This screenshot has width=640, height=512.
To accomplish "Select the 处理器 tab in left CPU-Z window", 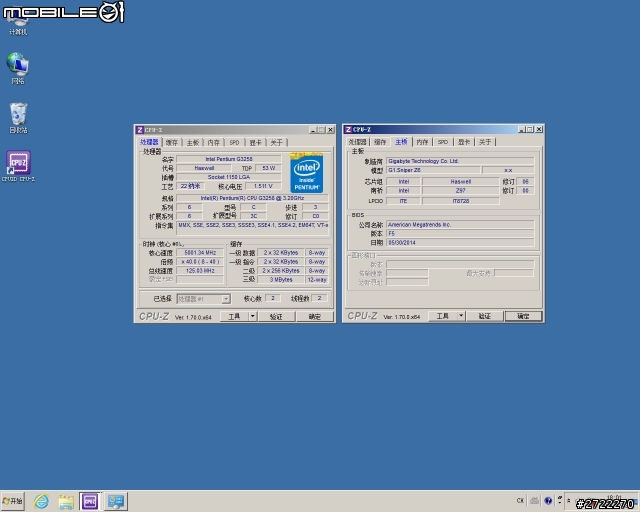I will 149,142.
